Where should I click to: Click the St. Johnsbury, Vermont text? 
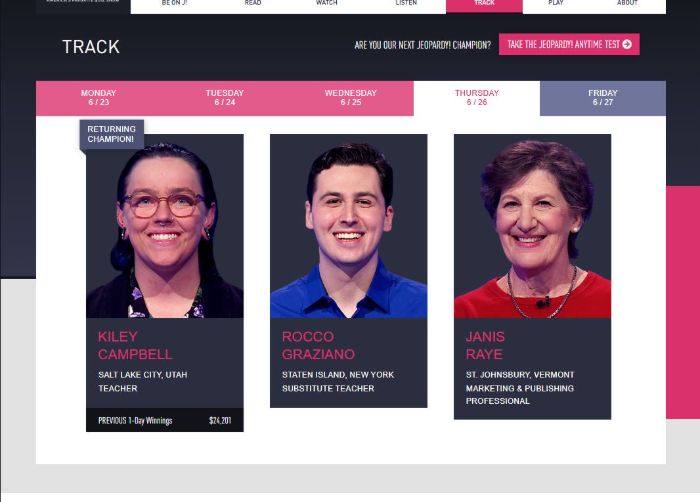tap(520, 375)
